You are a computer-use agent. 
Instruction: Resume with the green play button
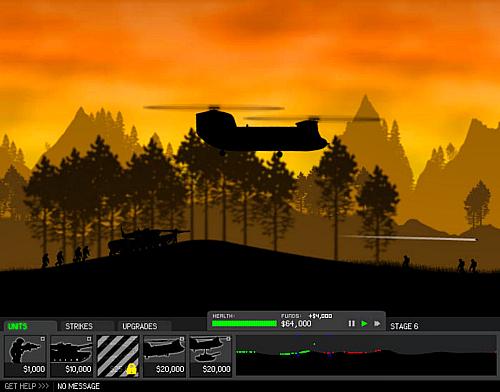[x=364, y=324]
